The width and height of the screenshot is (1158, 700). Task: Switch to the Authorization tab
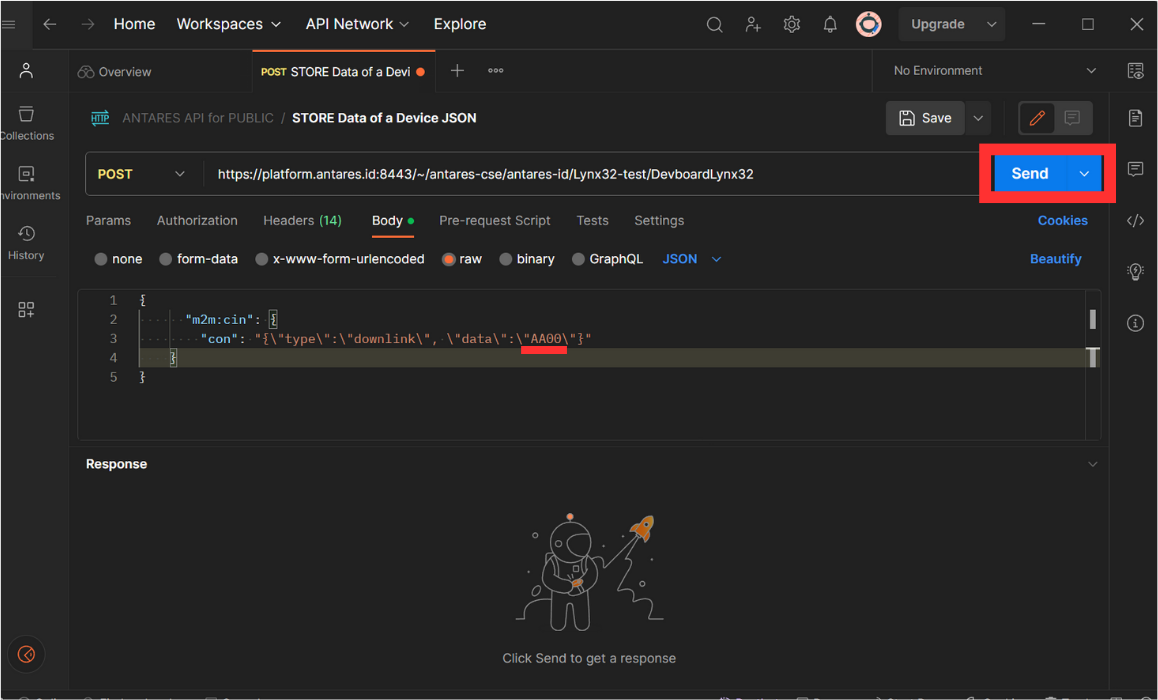click(x=197, y=220)
